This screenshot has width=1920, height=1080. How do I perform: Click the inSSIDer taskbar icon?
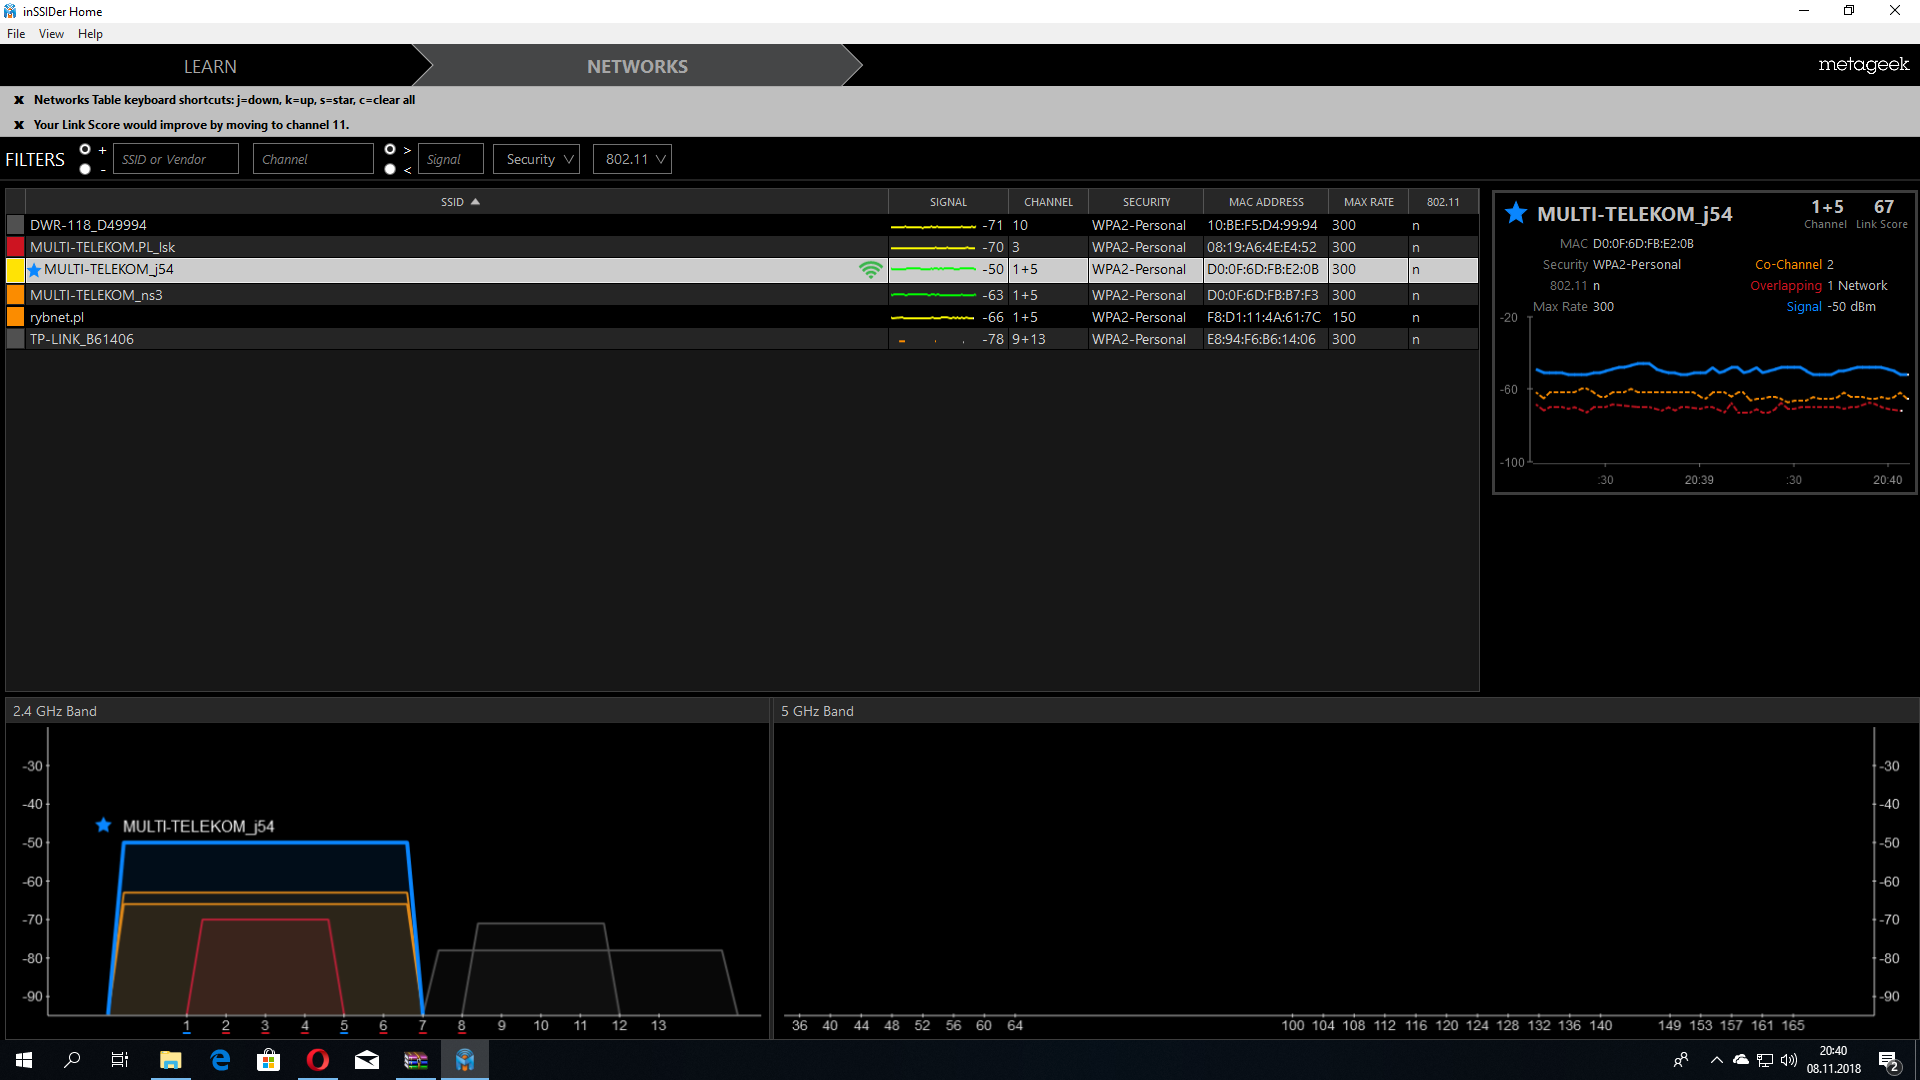[x=465, y=1060]
